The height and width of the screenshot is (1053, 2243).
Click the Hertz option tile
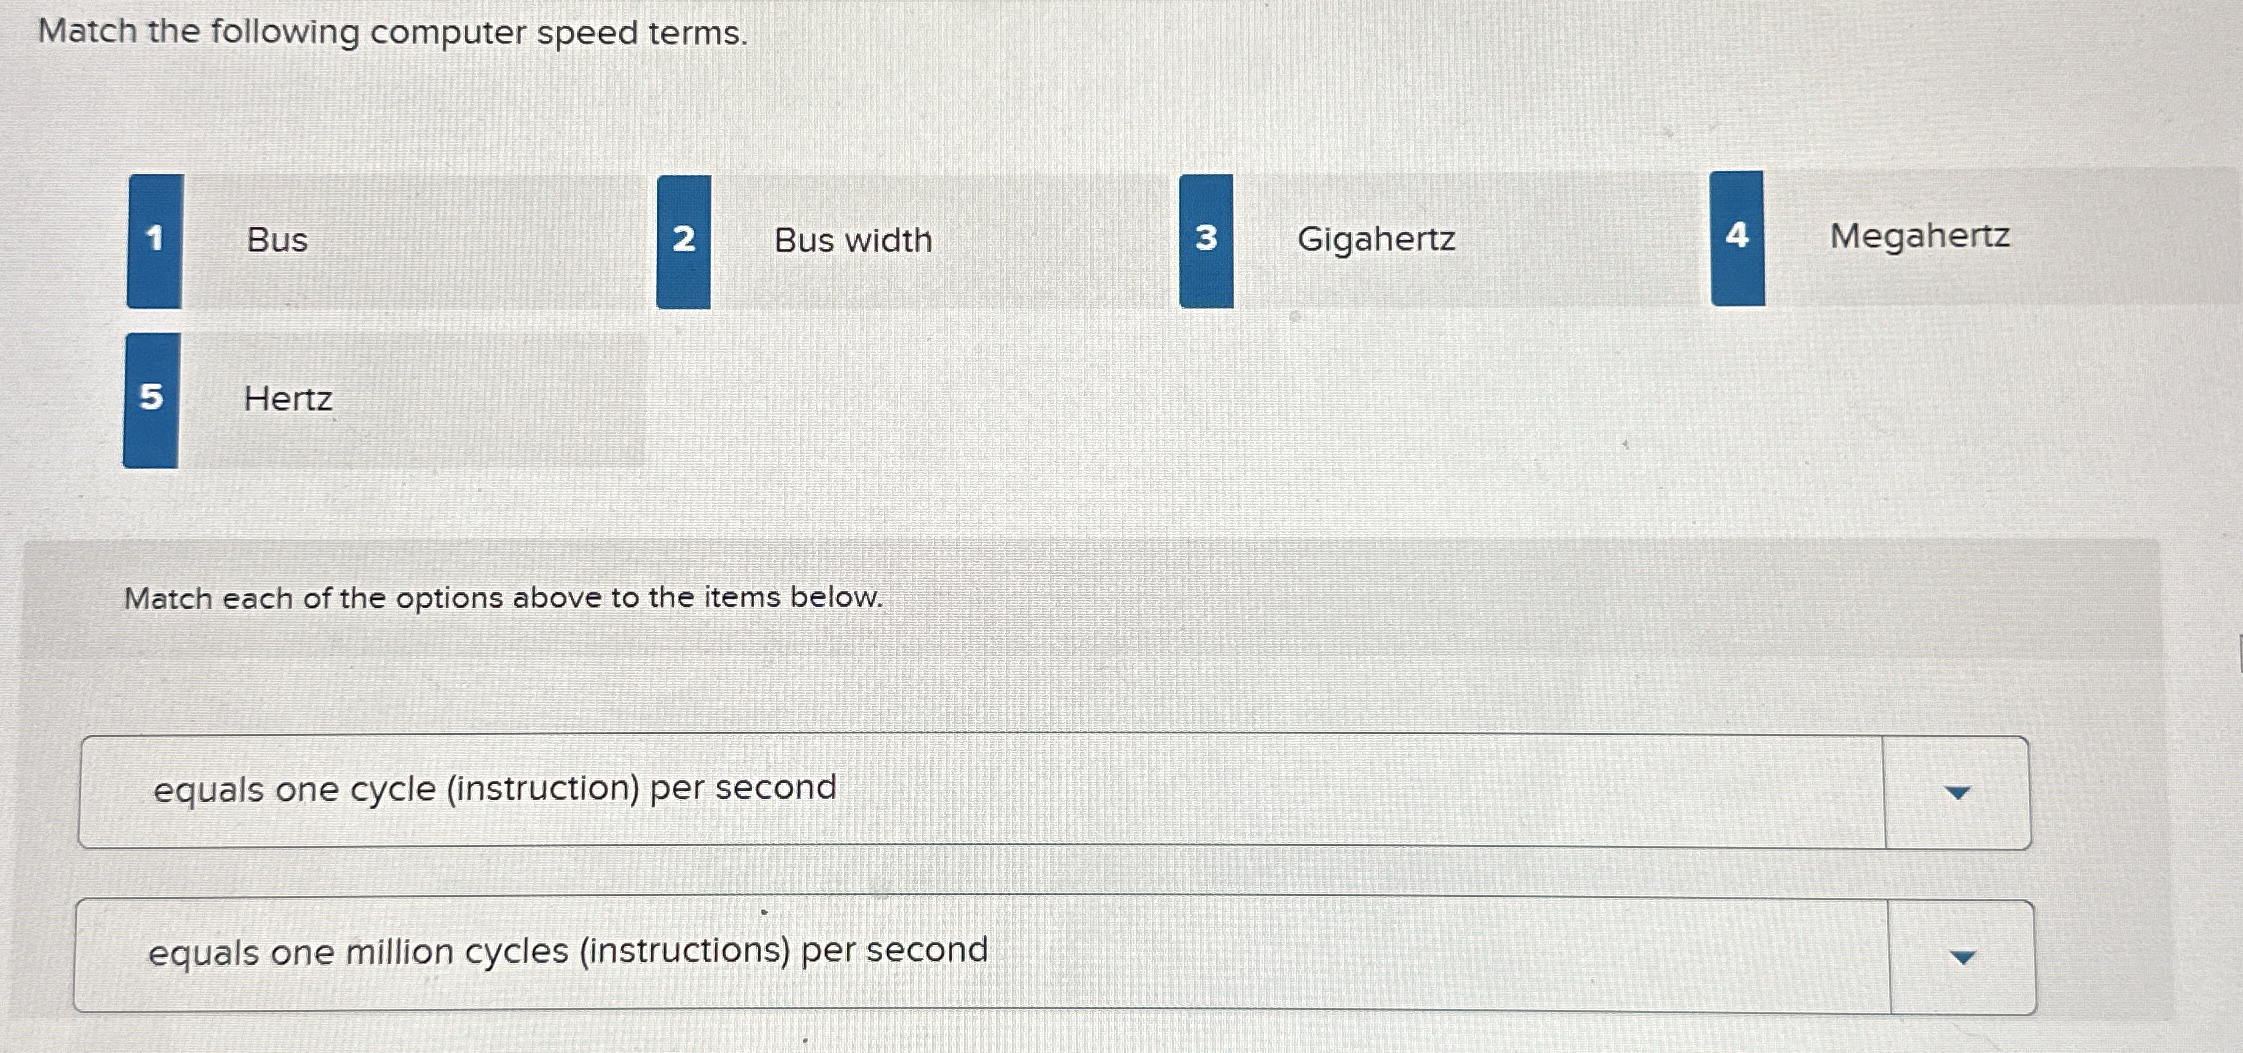pos(288,400)
